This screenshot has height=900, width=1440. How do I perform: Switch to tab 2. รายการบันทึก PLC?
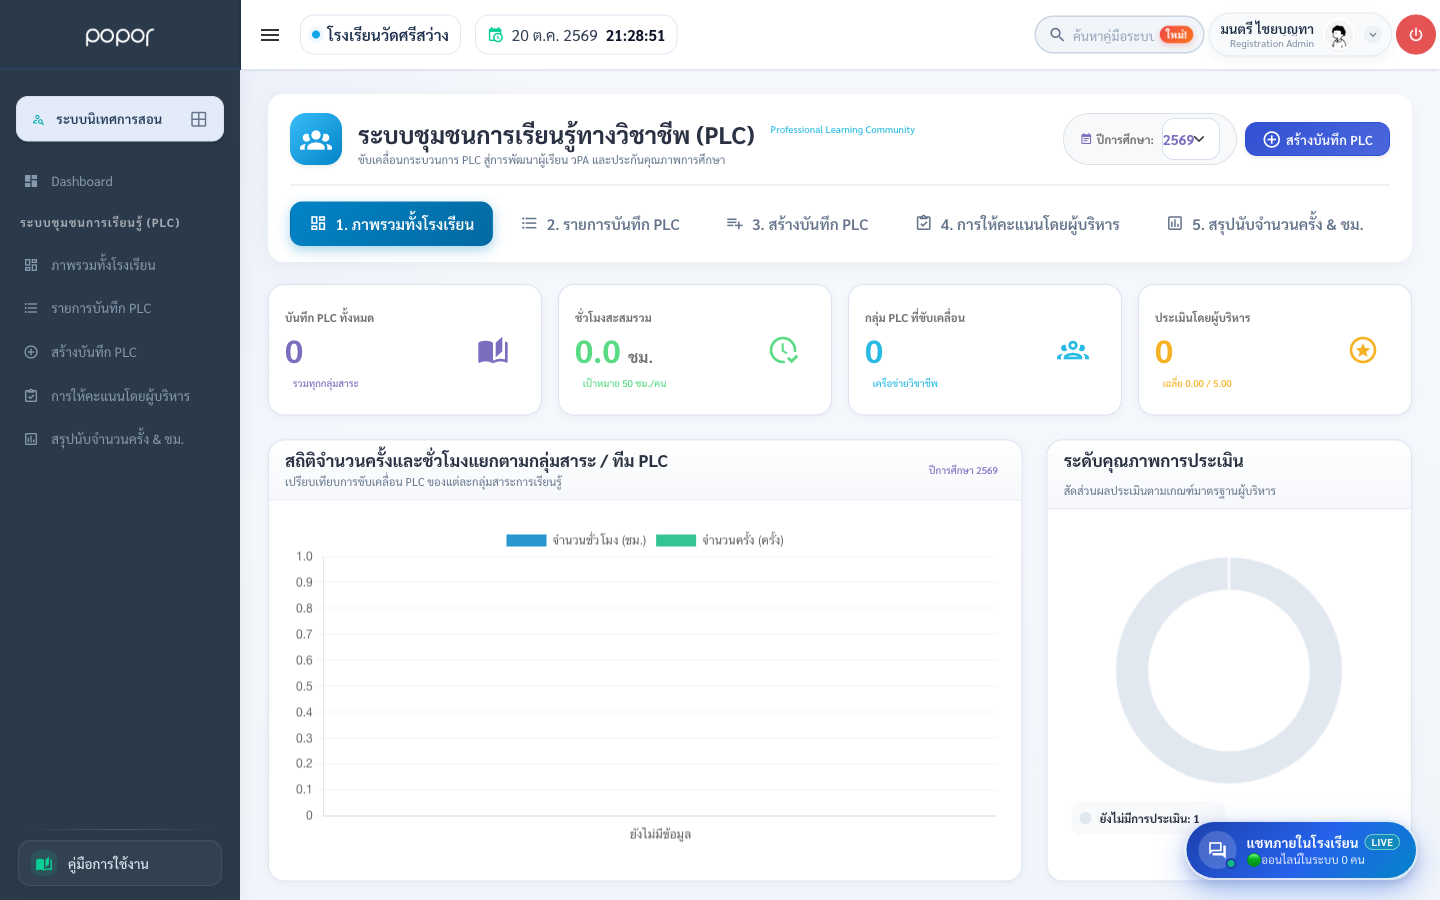tap(600, 224)
